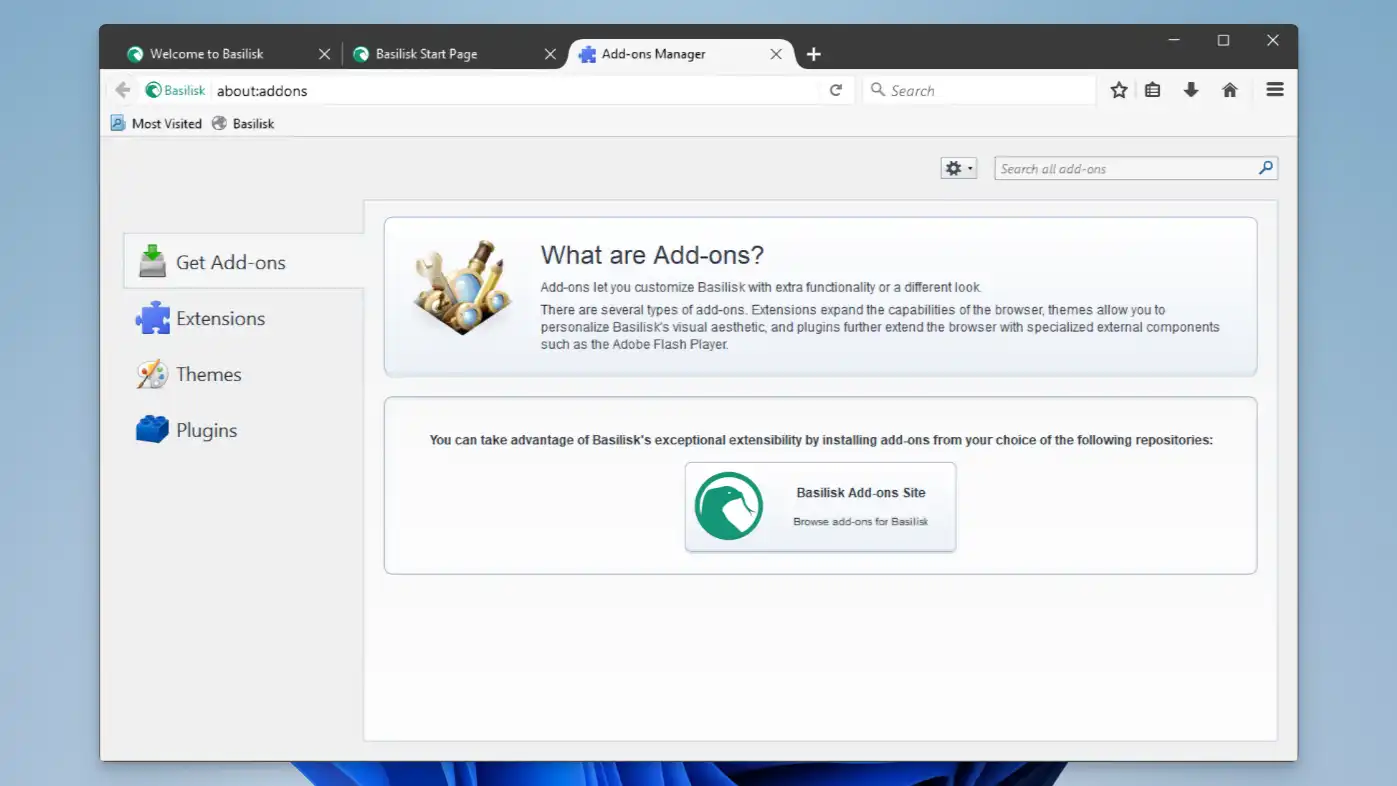Open the Basilisk bookmarks menu item
Viewport: 1397px width, 786px height.
click(243, 123)
